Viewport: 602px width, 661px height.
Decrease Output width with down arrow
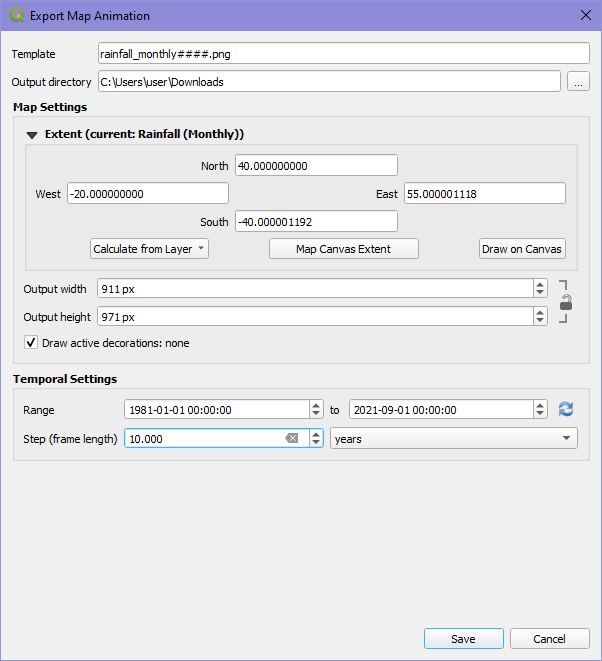click(540, 293)
